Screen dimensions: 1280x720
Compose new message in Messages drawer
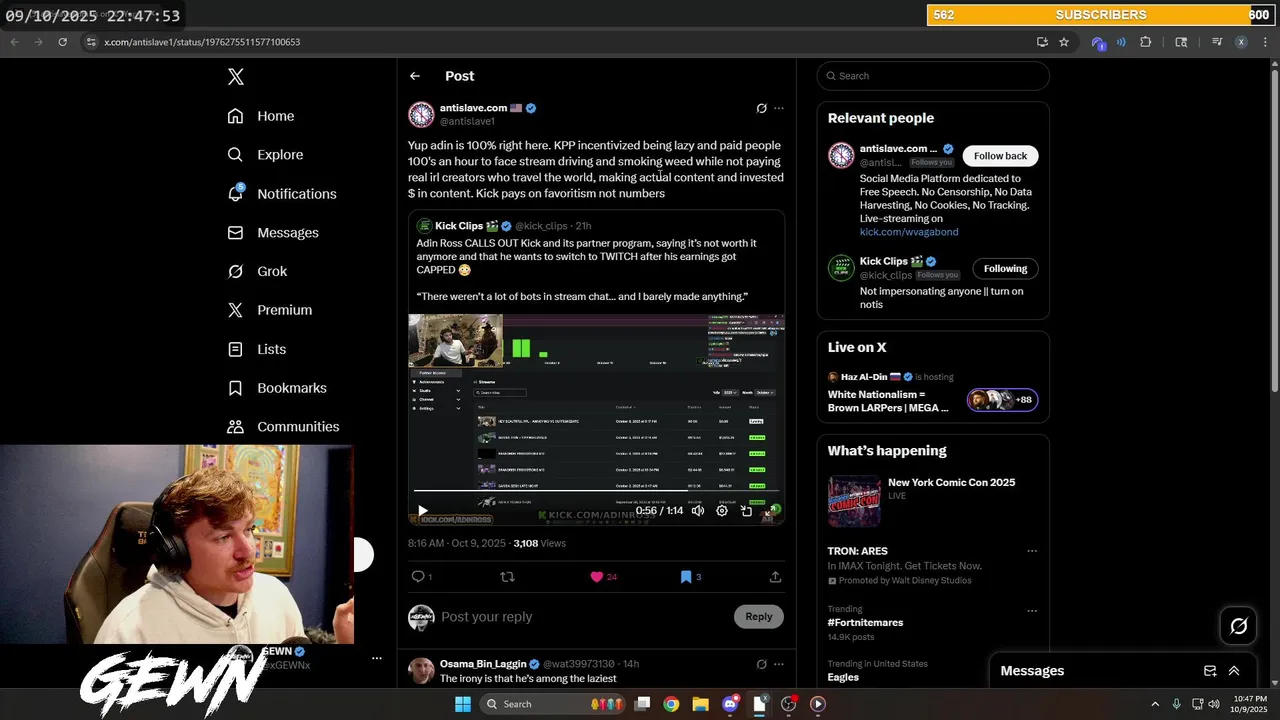click(x=1209, y=671)
